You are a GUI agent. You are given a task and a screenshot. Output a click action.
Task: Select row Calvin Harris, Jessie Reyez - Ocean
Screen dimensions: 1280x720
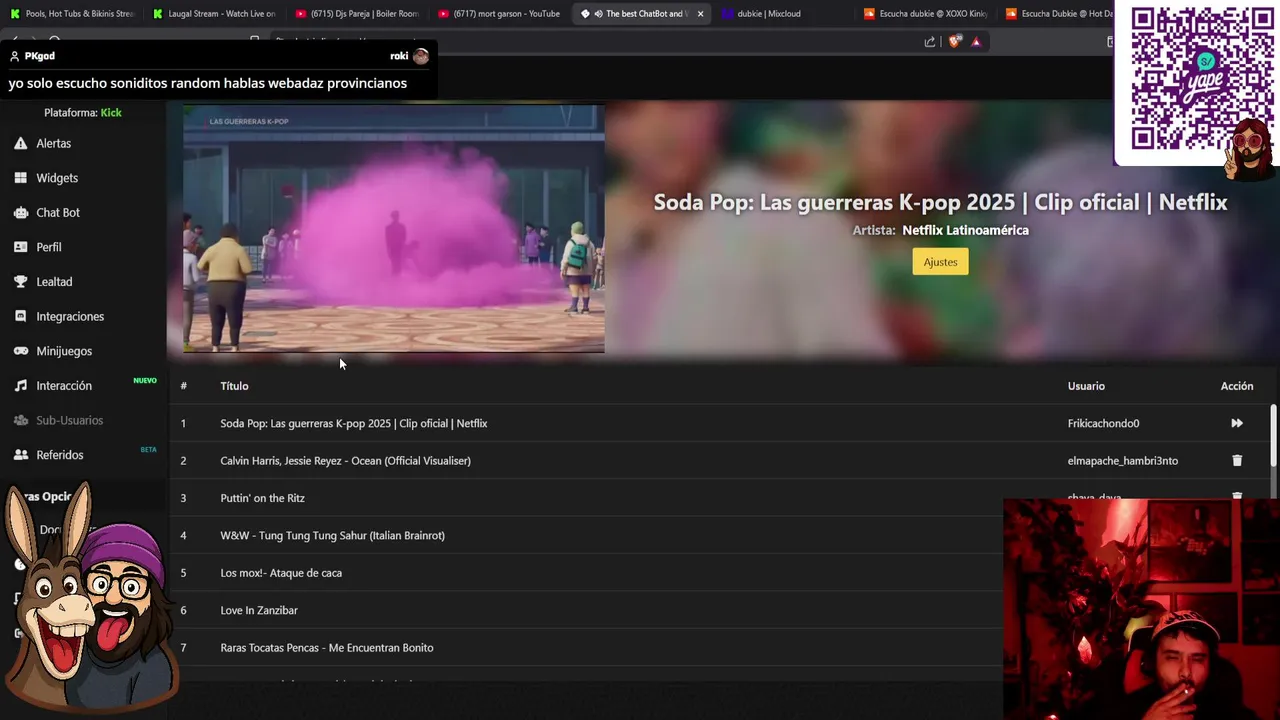coord(720,461)
